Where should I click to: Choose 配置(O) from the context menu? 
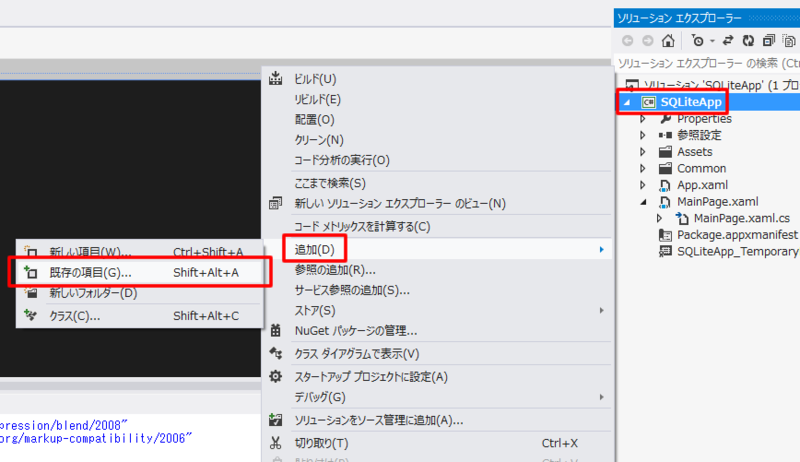pyautogui.click(x=314, y=119)
